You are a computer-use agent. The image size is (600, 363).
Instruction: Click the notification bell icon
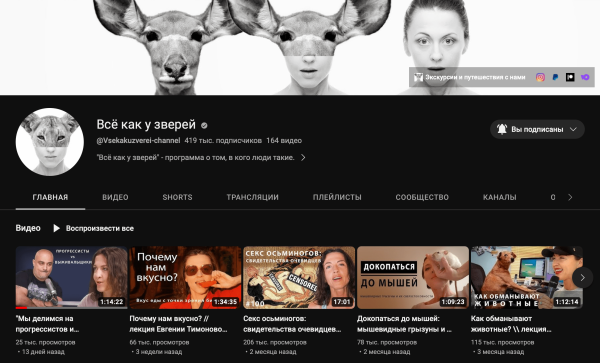502,129
